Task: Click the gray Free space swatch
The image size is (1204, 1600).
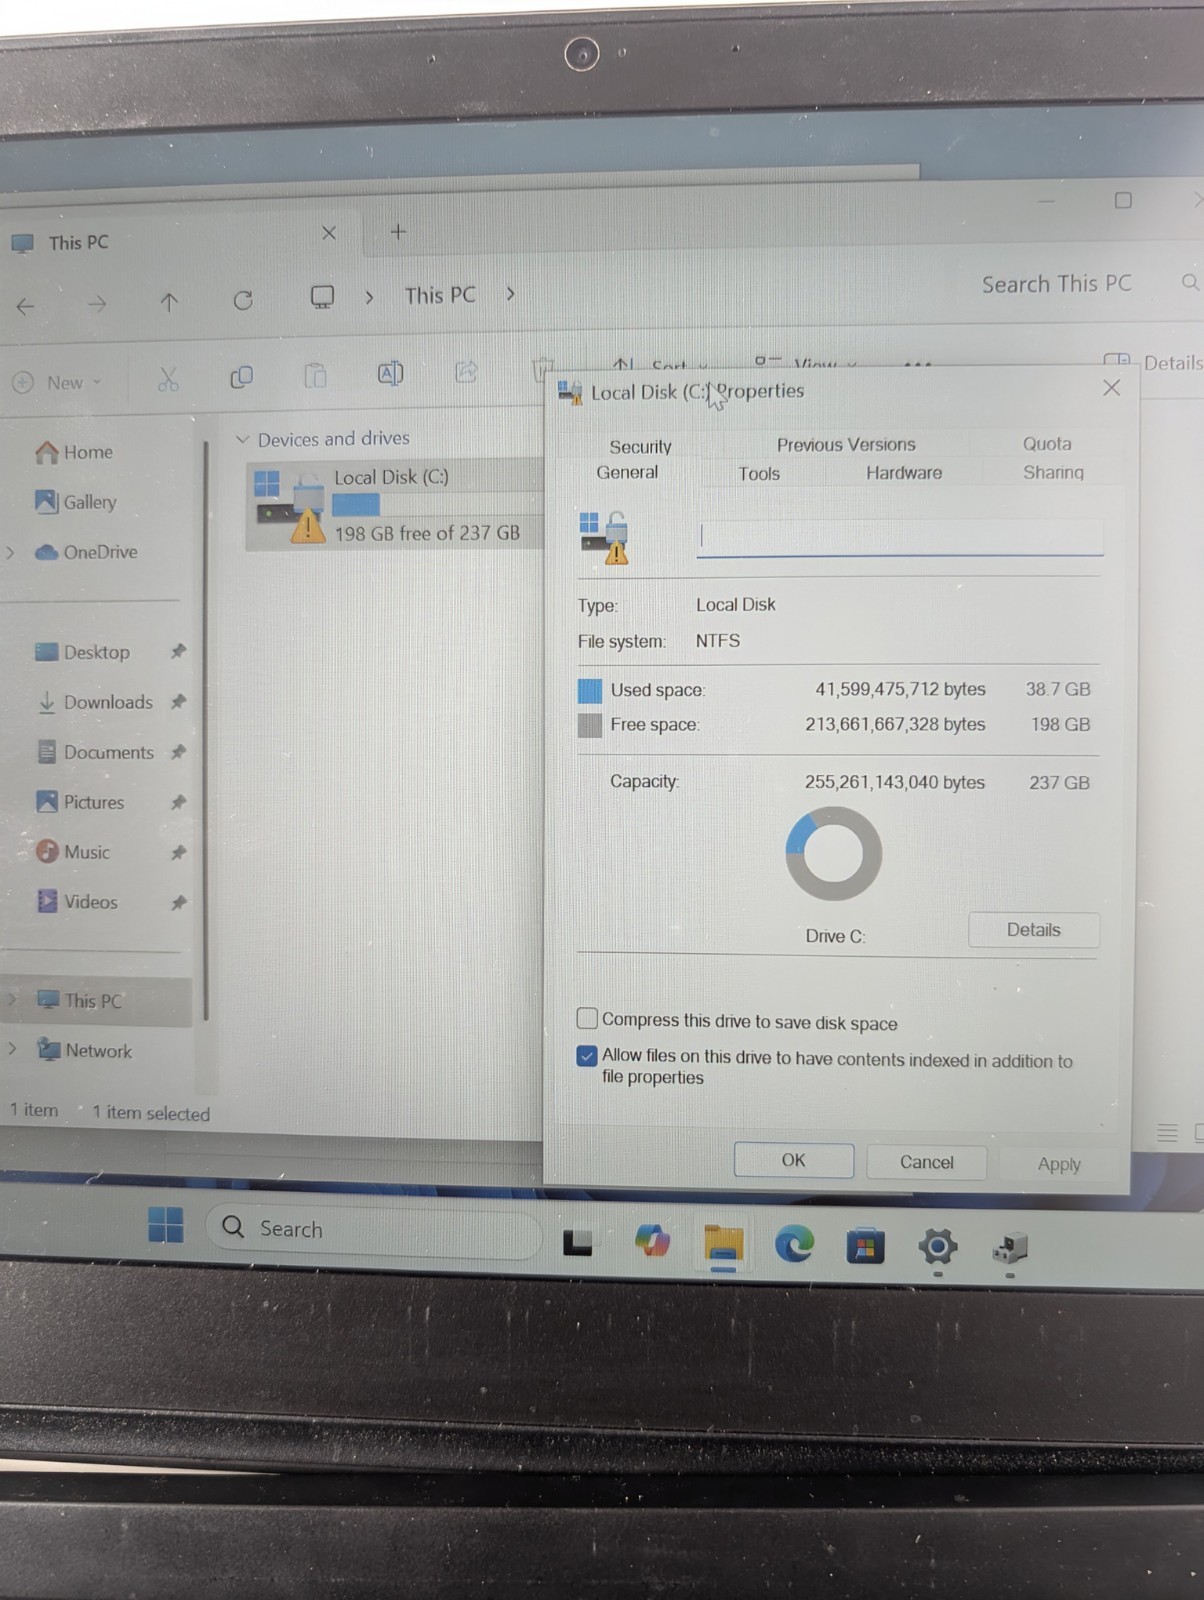Action: [x=590, y=725]
